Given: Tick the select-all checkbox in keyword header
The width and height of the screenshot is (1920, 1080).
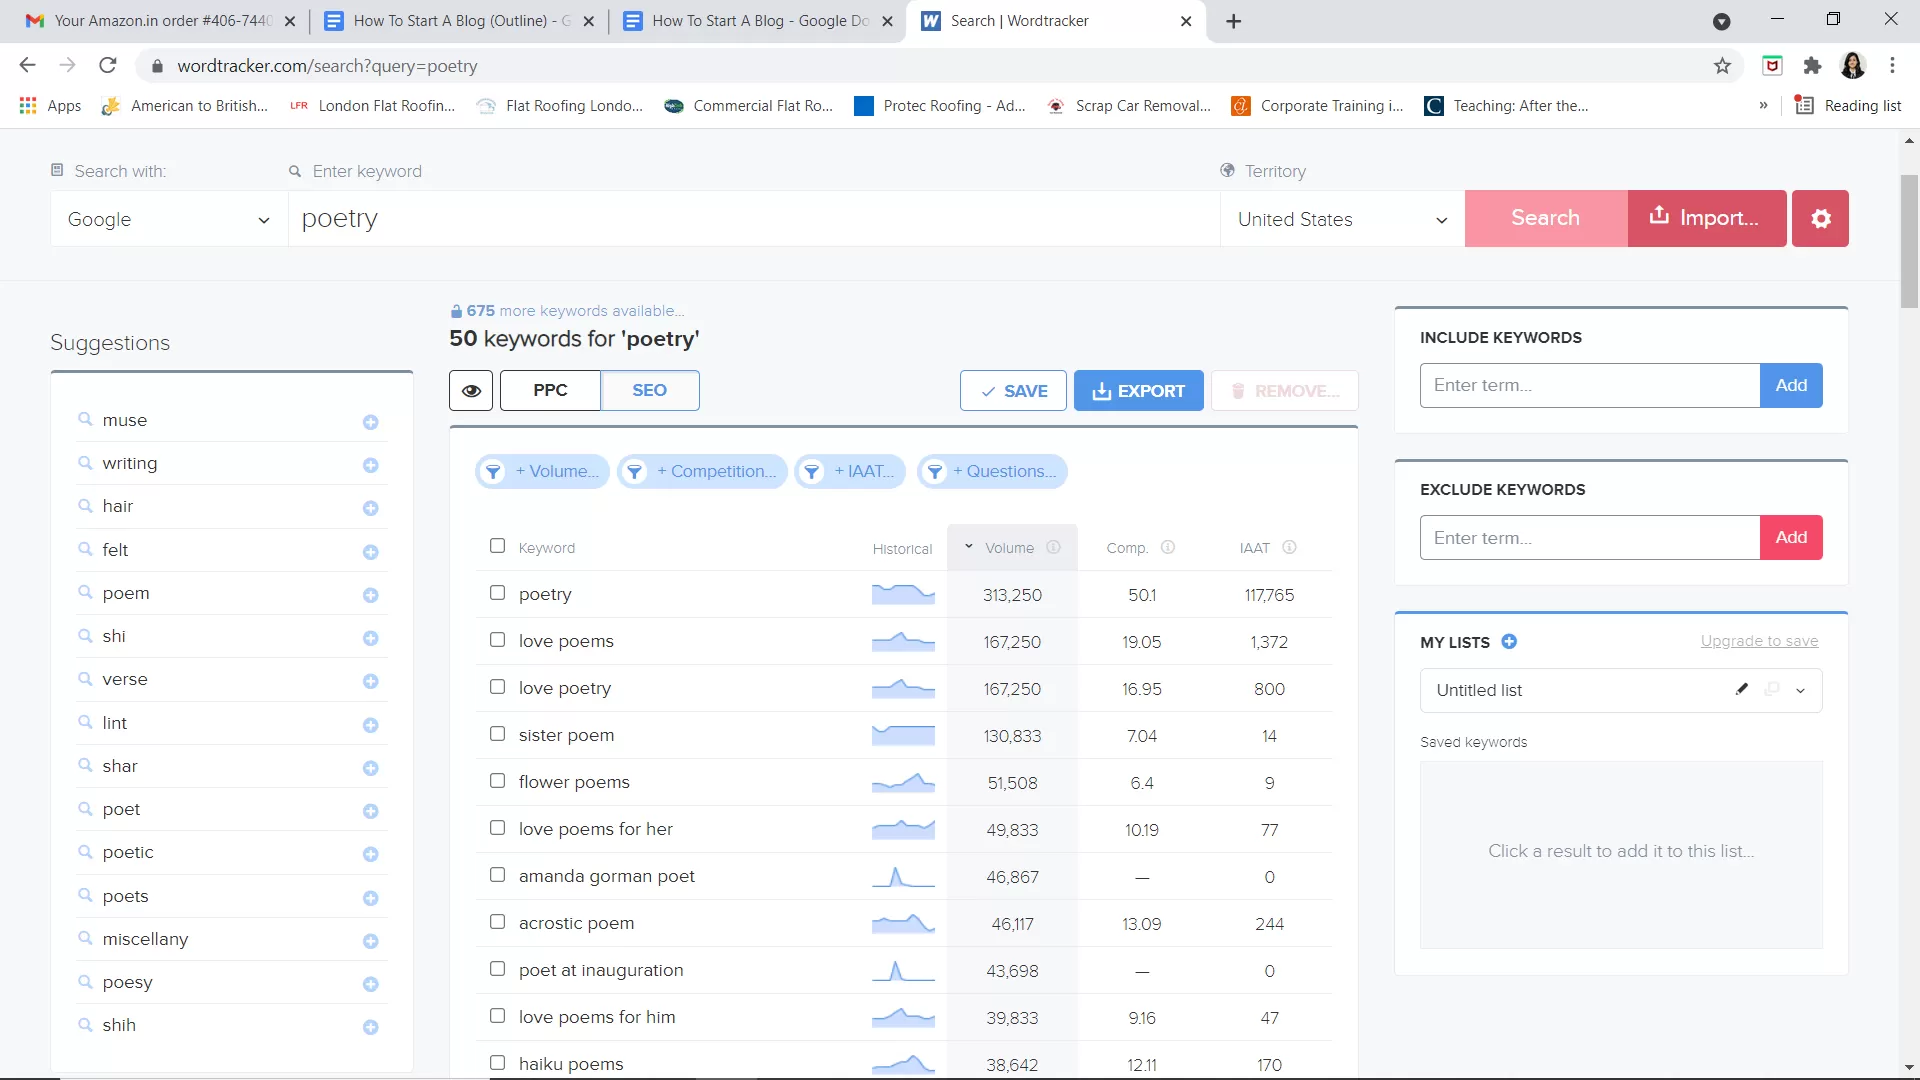Looking at the screenshot, I should tap(497, 546).
